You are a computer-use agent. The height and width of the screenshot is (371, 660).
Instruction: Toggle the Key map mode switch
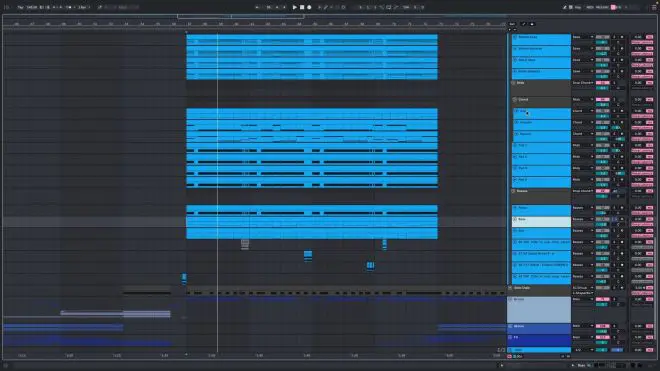tap(578, 7)
